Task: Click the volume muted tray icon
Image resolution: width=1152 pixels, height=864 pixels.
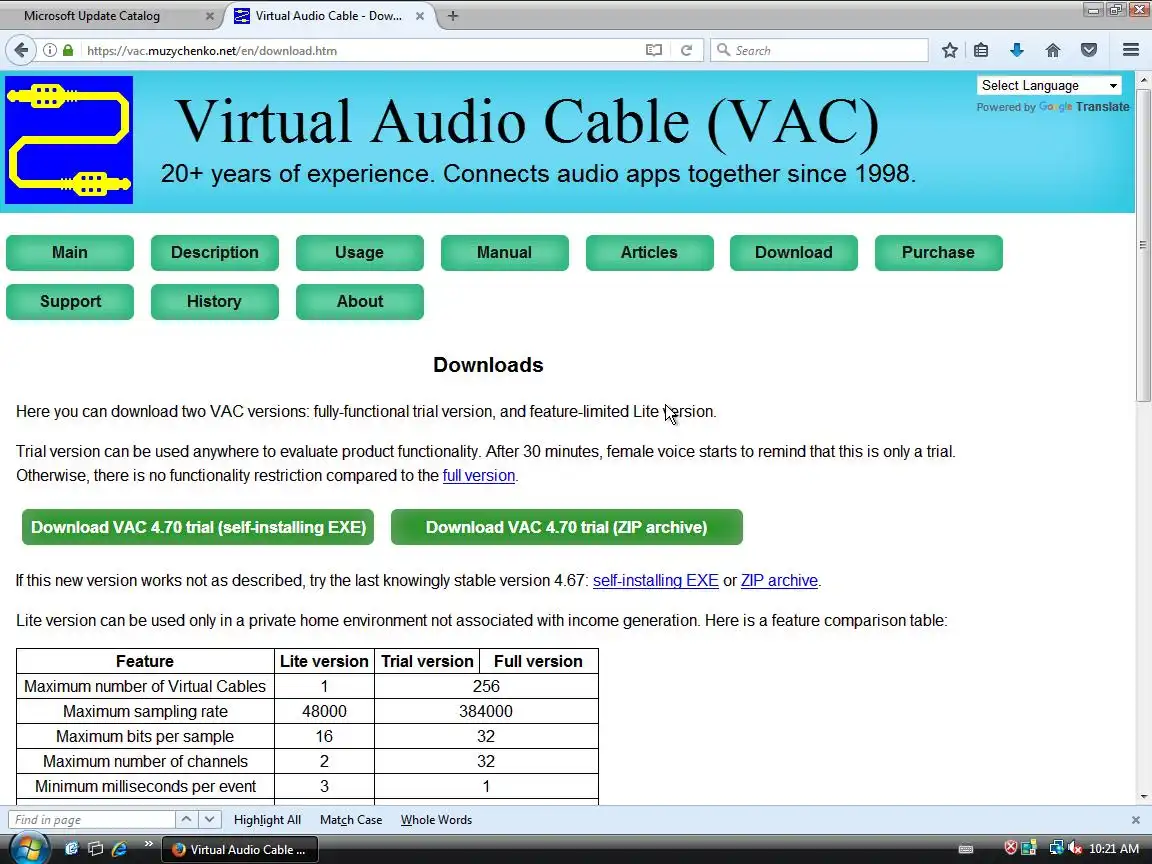Action: coord(1075,849)
